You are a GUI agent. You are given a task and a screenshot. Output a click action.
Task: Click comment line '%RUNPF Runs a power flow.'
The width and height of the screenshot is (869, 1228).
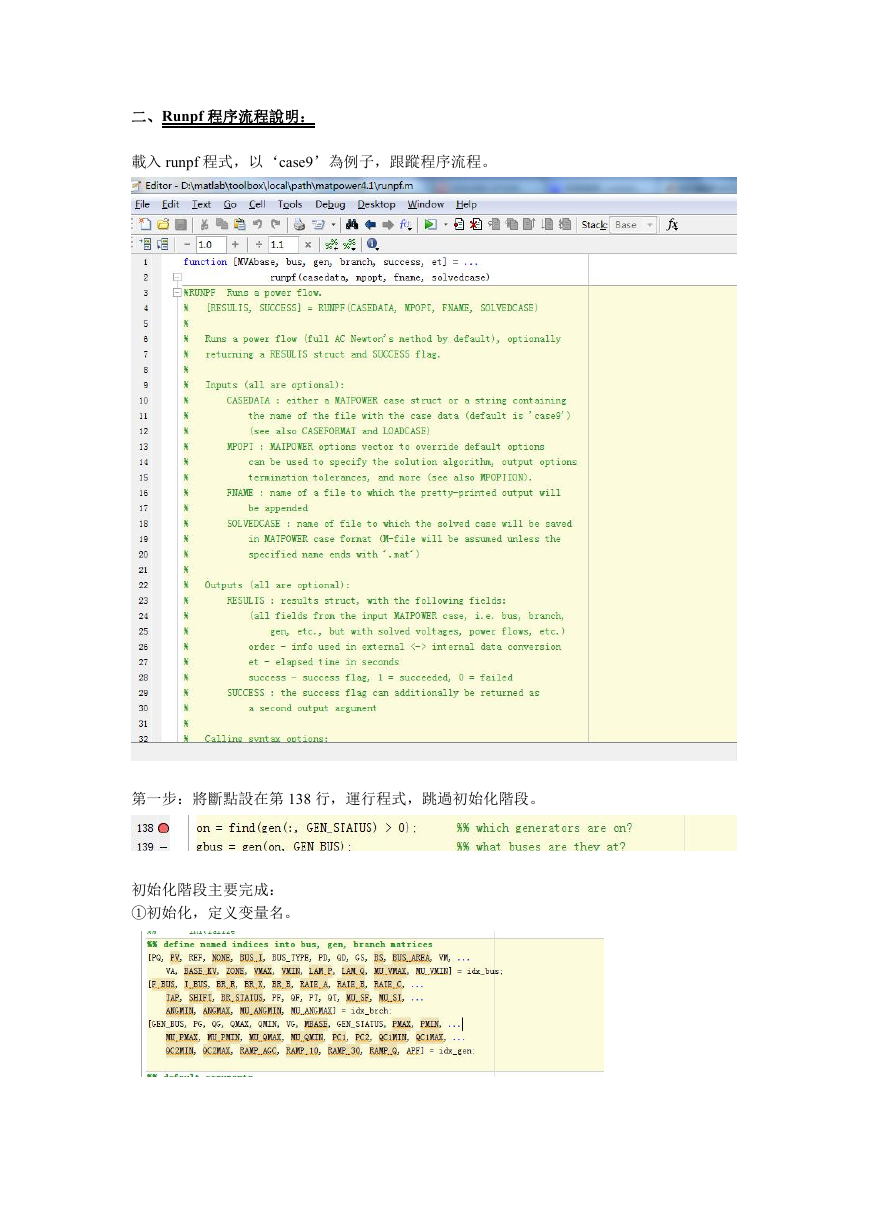coord(251,293)
